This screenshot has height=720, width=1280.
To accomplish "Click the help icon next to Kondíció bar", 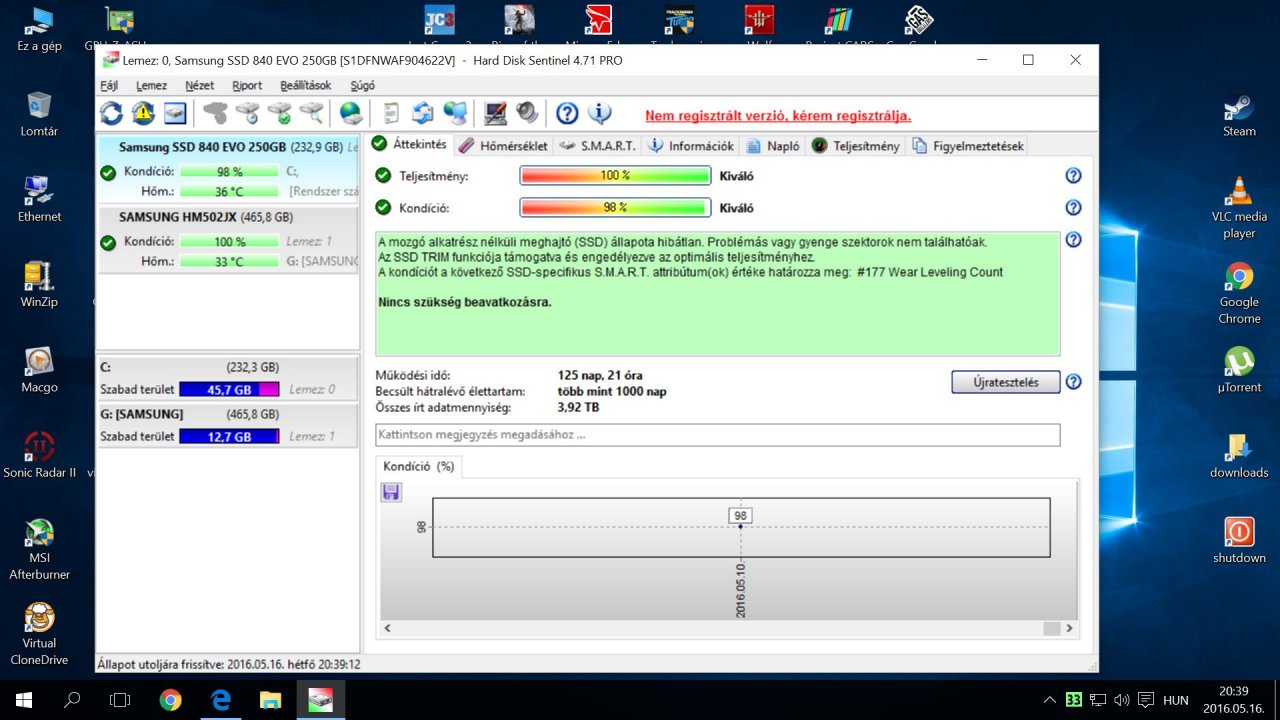I will pyautogui.click(x=1073, y=208).
